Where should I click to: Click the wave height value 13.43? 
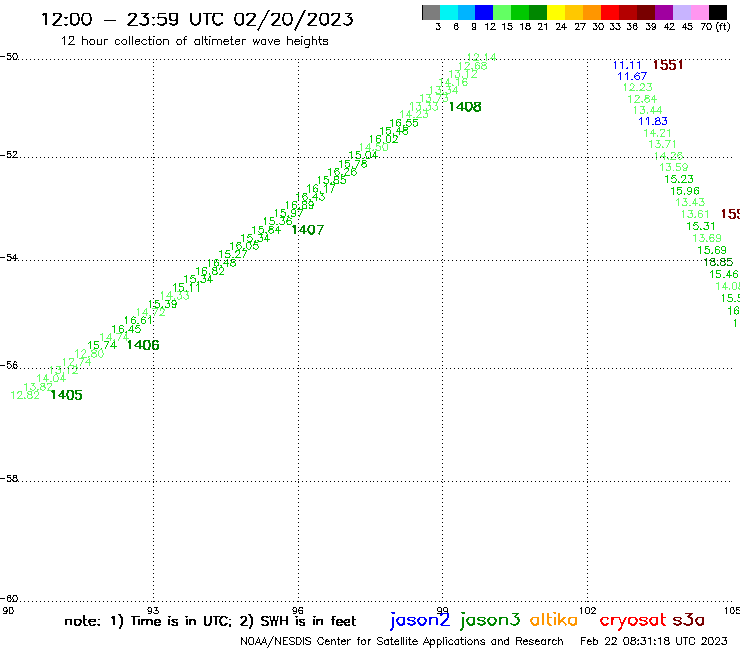tap(690, 203)
